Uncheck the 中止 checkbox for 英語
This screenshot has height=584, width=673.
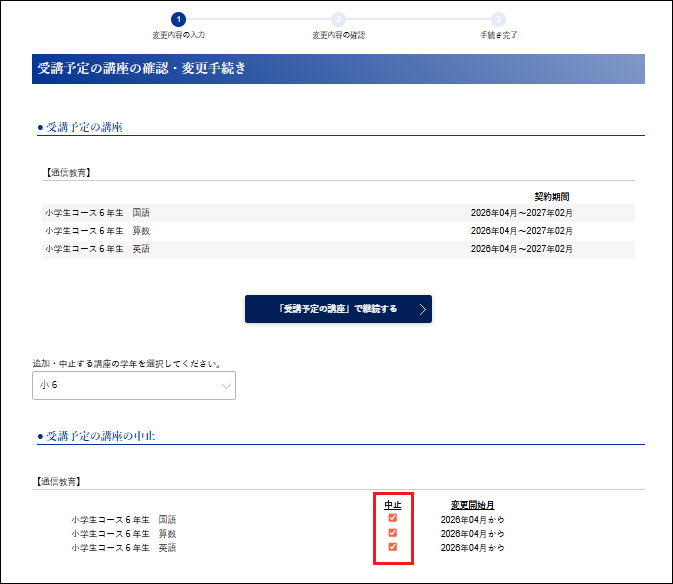point(393,547)
